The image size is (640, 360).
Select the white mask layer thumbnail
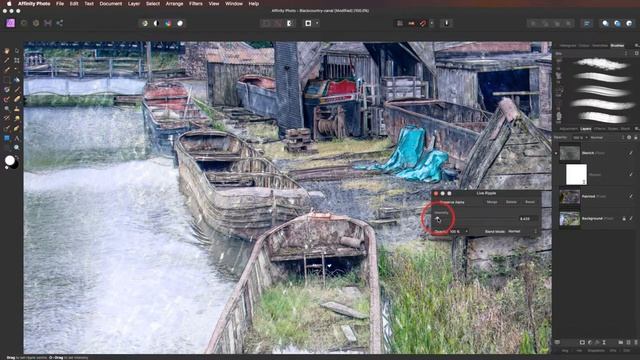click(x=576, y=174)
